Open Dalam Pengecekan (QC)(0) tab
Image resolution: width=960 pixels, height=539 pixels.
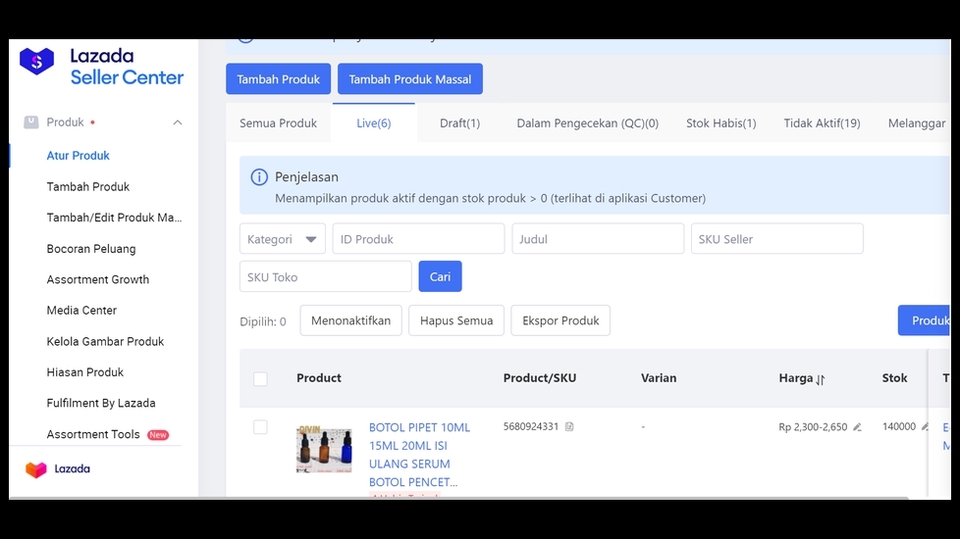pos(588,123)
